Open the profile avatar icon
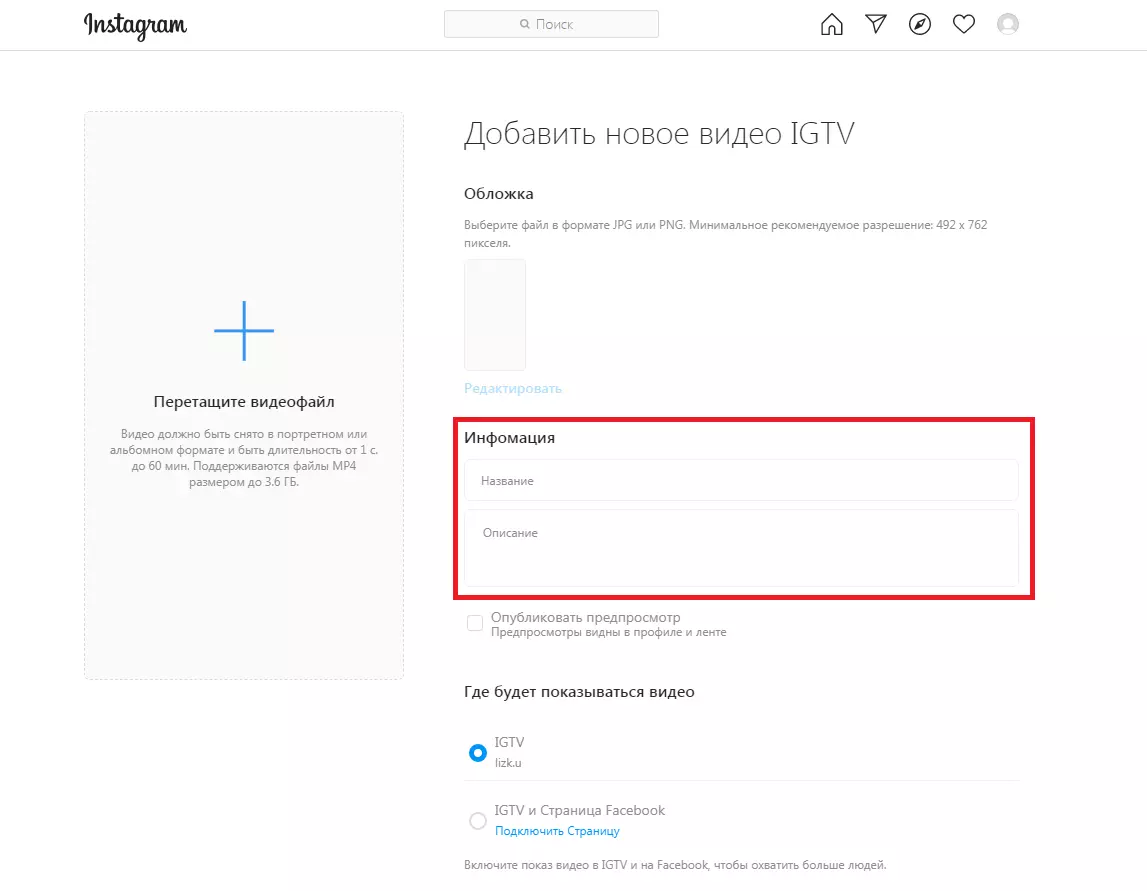This screenshot has height=891, width=1147. 1008,24
